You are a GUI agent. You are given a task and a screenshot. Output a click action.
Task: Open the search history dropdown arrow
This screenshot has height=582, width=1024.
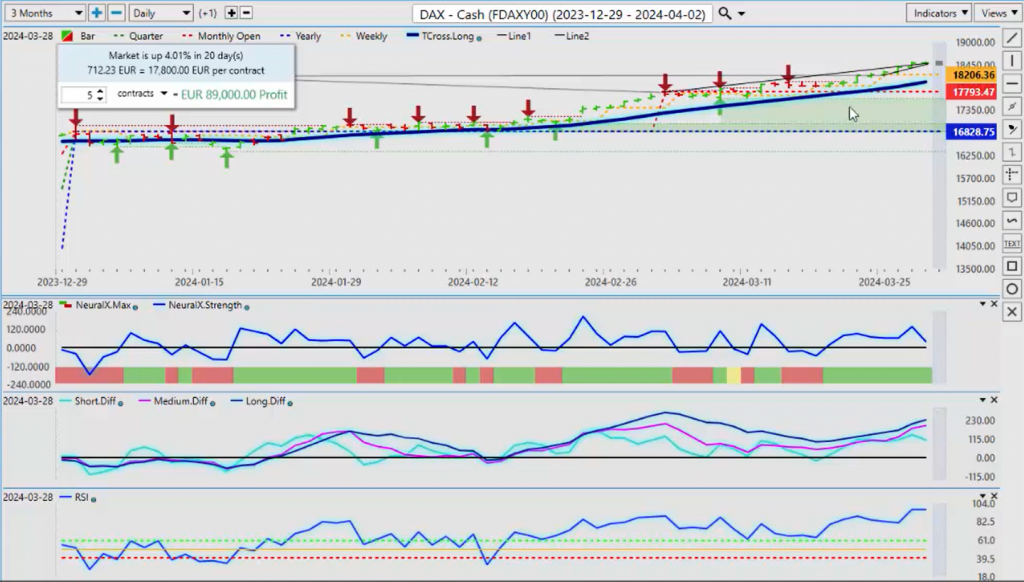[x=741, y=14]
